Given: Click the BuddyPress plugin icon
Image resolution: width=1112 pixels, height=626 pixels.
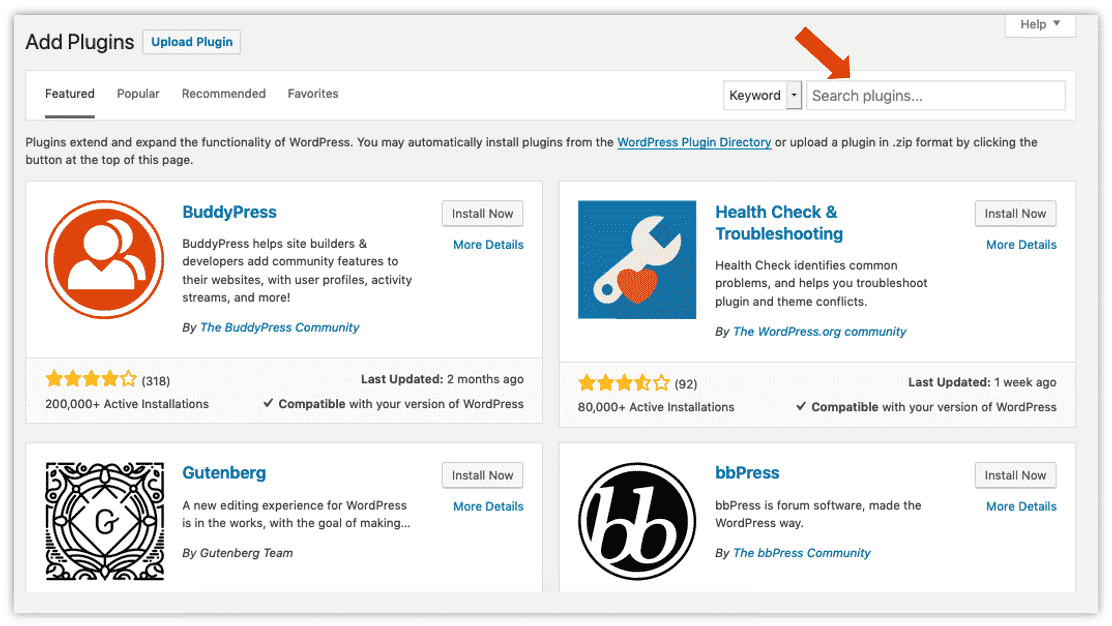Looking at the screenshot, I should point(104,259).
